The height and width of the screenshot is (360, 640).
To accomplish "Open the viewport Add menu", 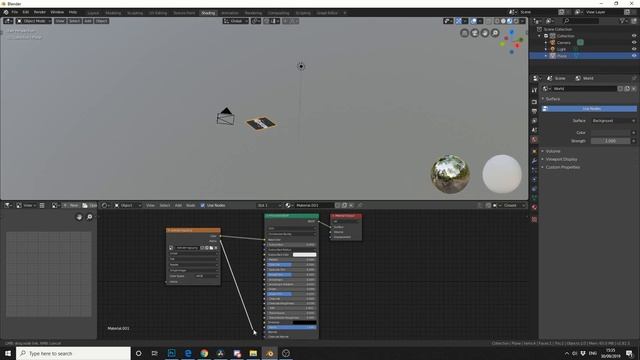I will (88, 21).
